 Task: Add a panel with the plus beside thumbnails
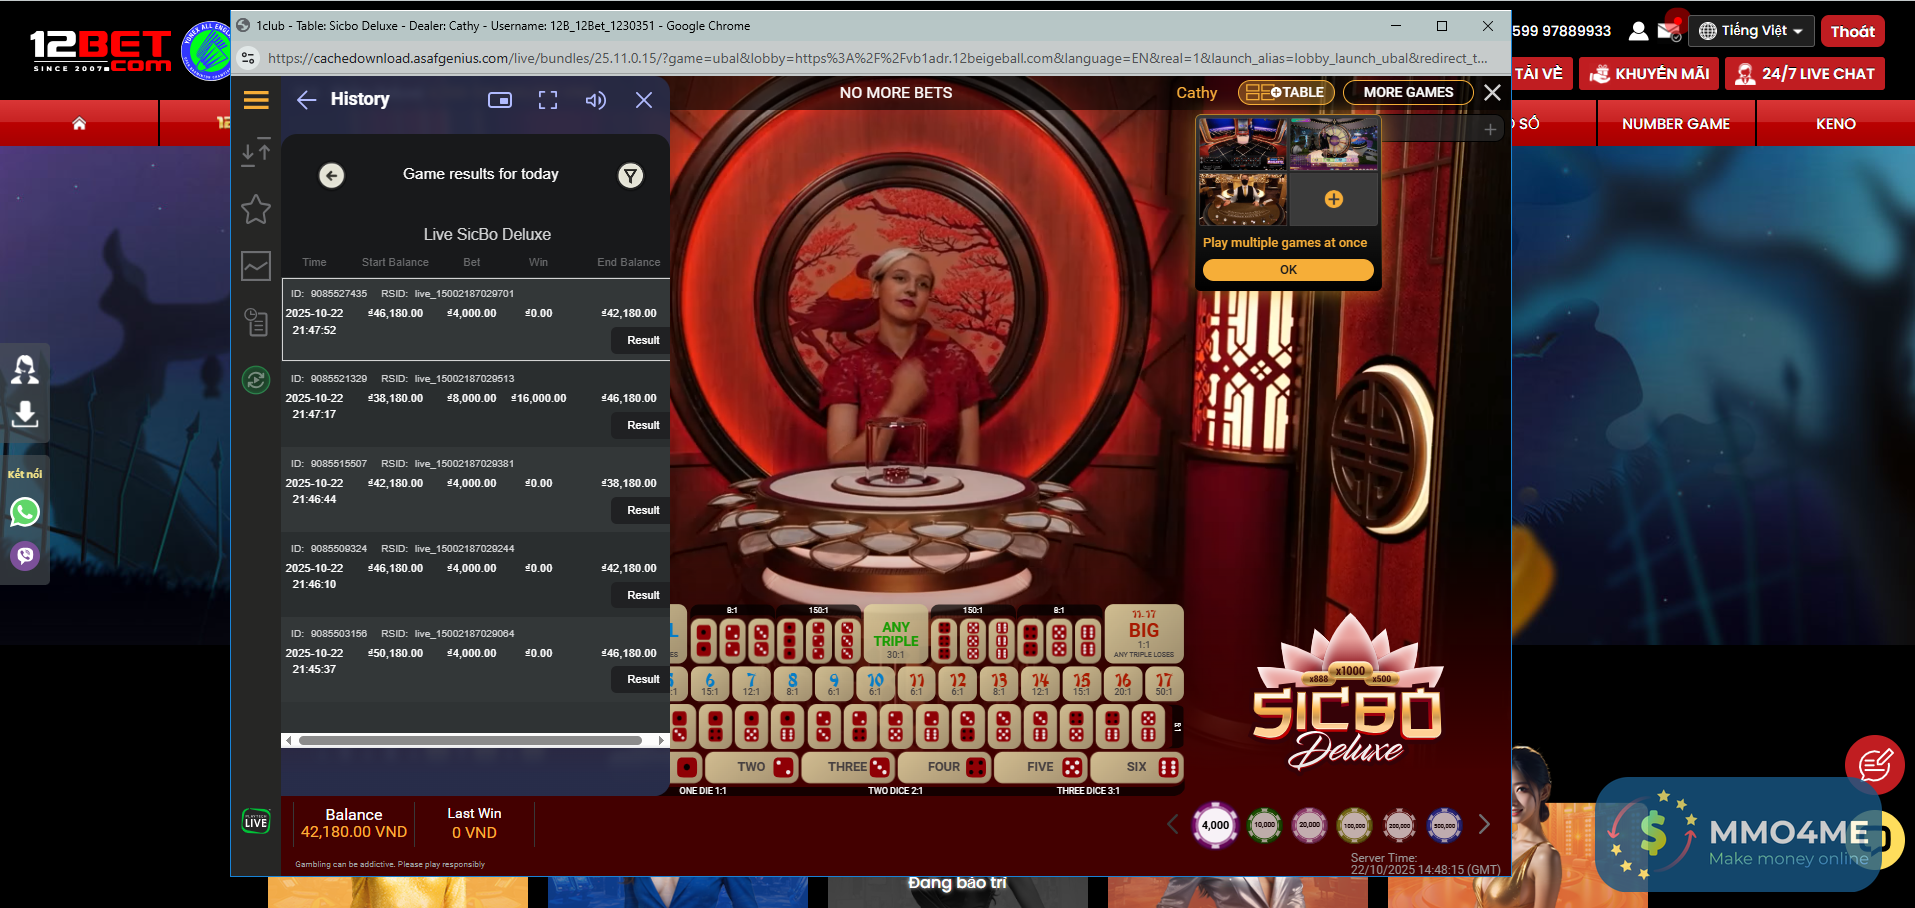1490,129
